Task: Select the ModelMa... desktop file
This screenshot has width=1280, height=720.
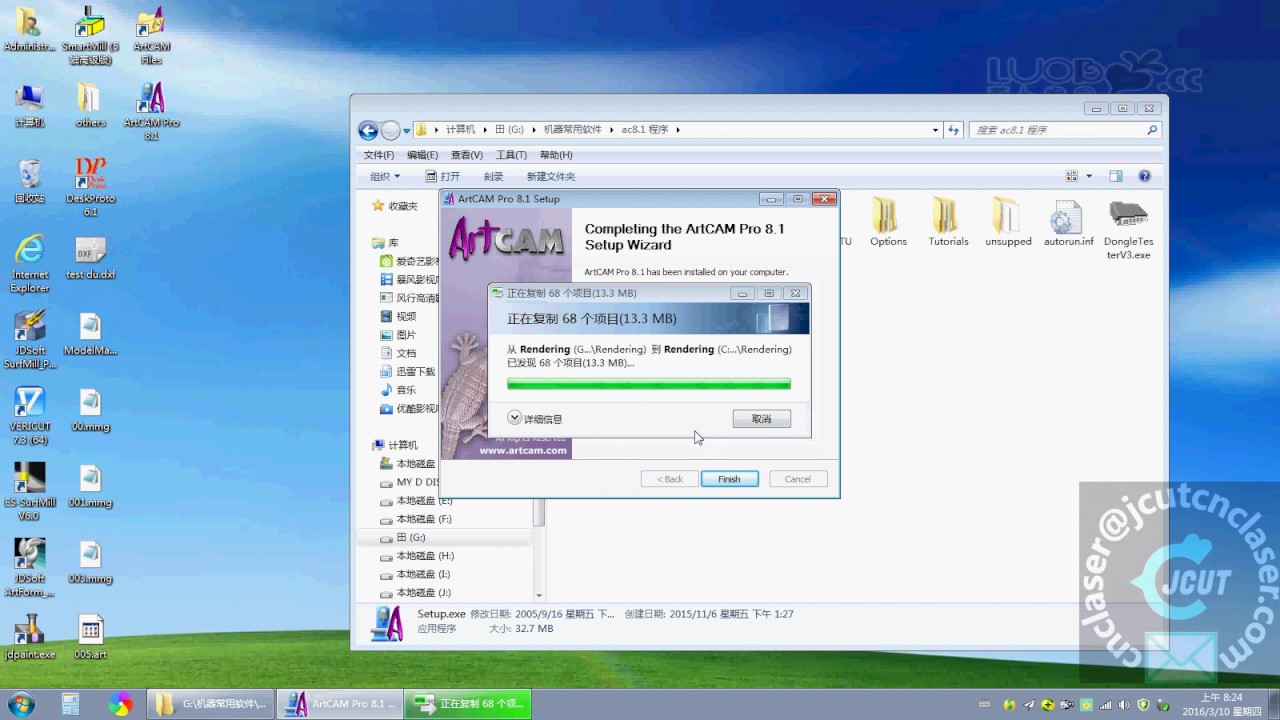Action: 90,334
